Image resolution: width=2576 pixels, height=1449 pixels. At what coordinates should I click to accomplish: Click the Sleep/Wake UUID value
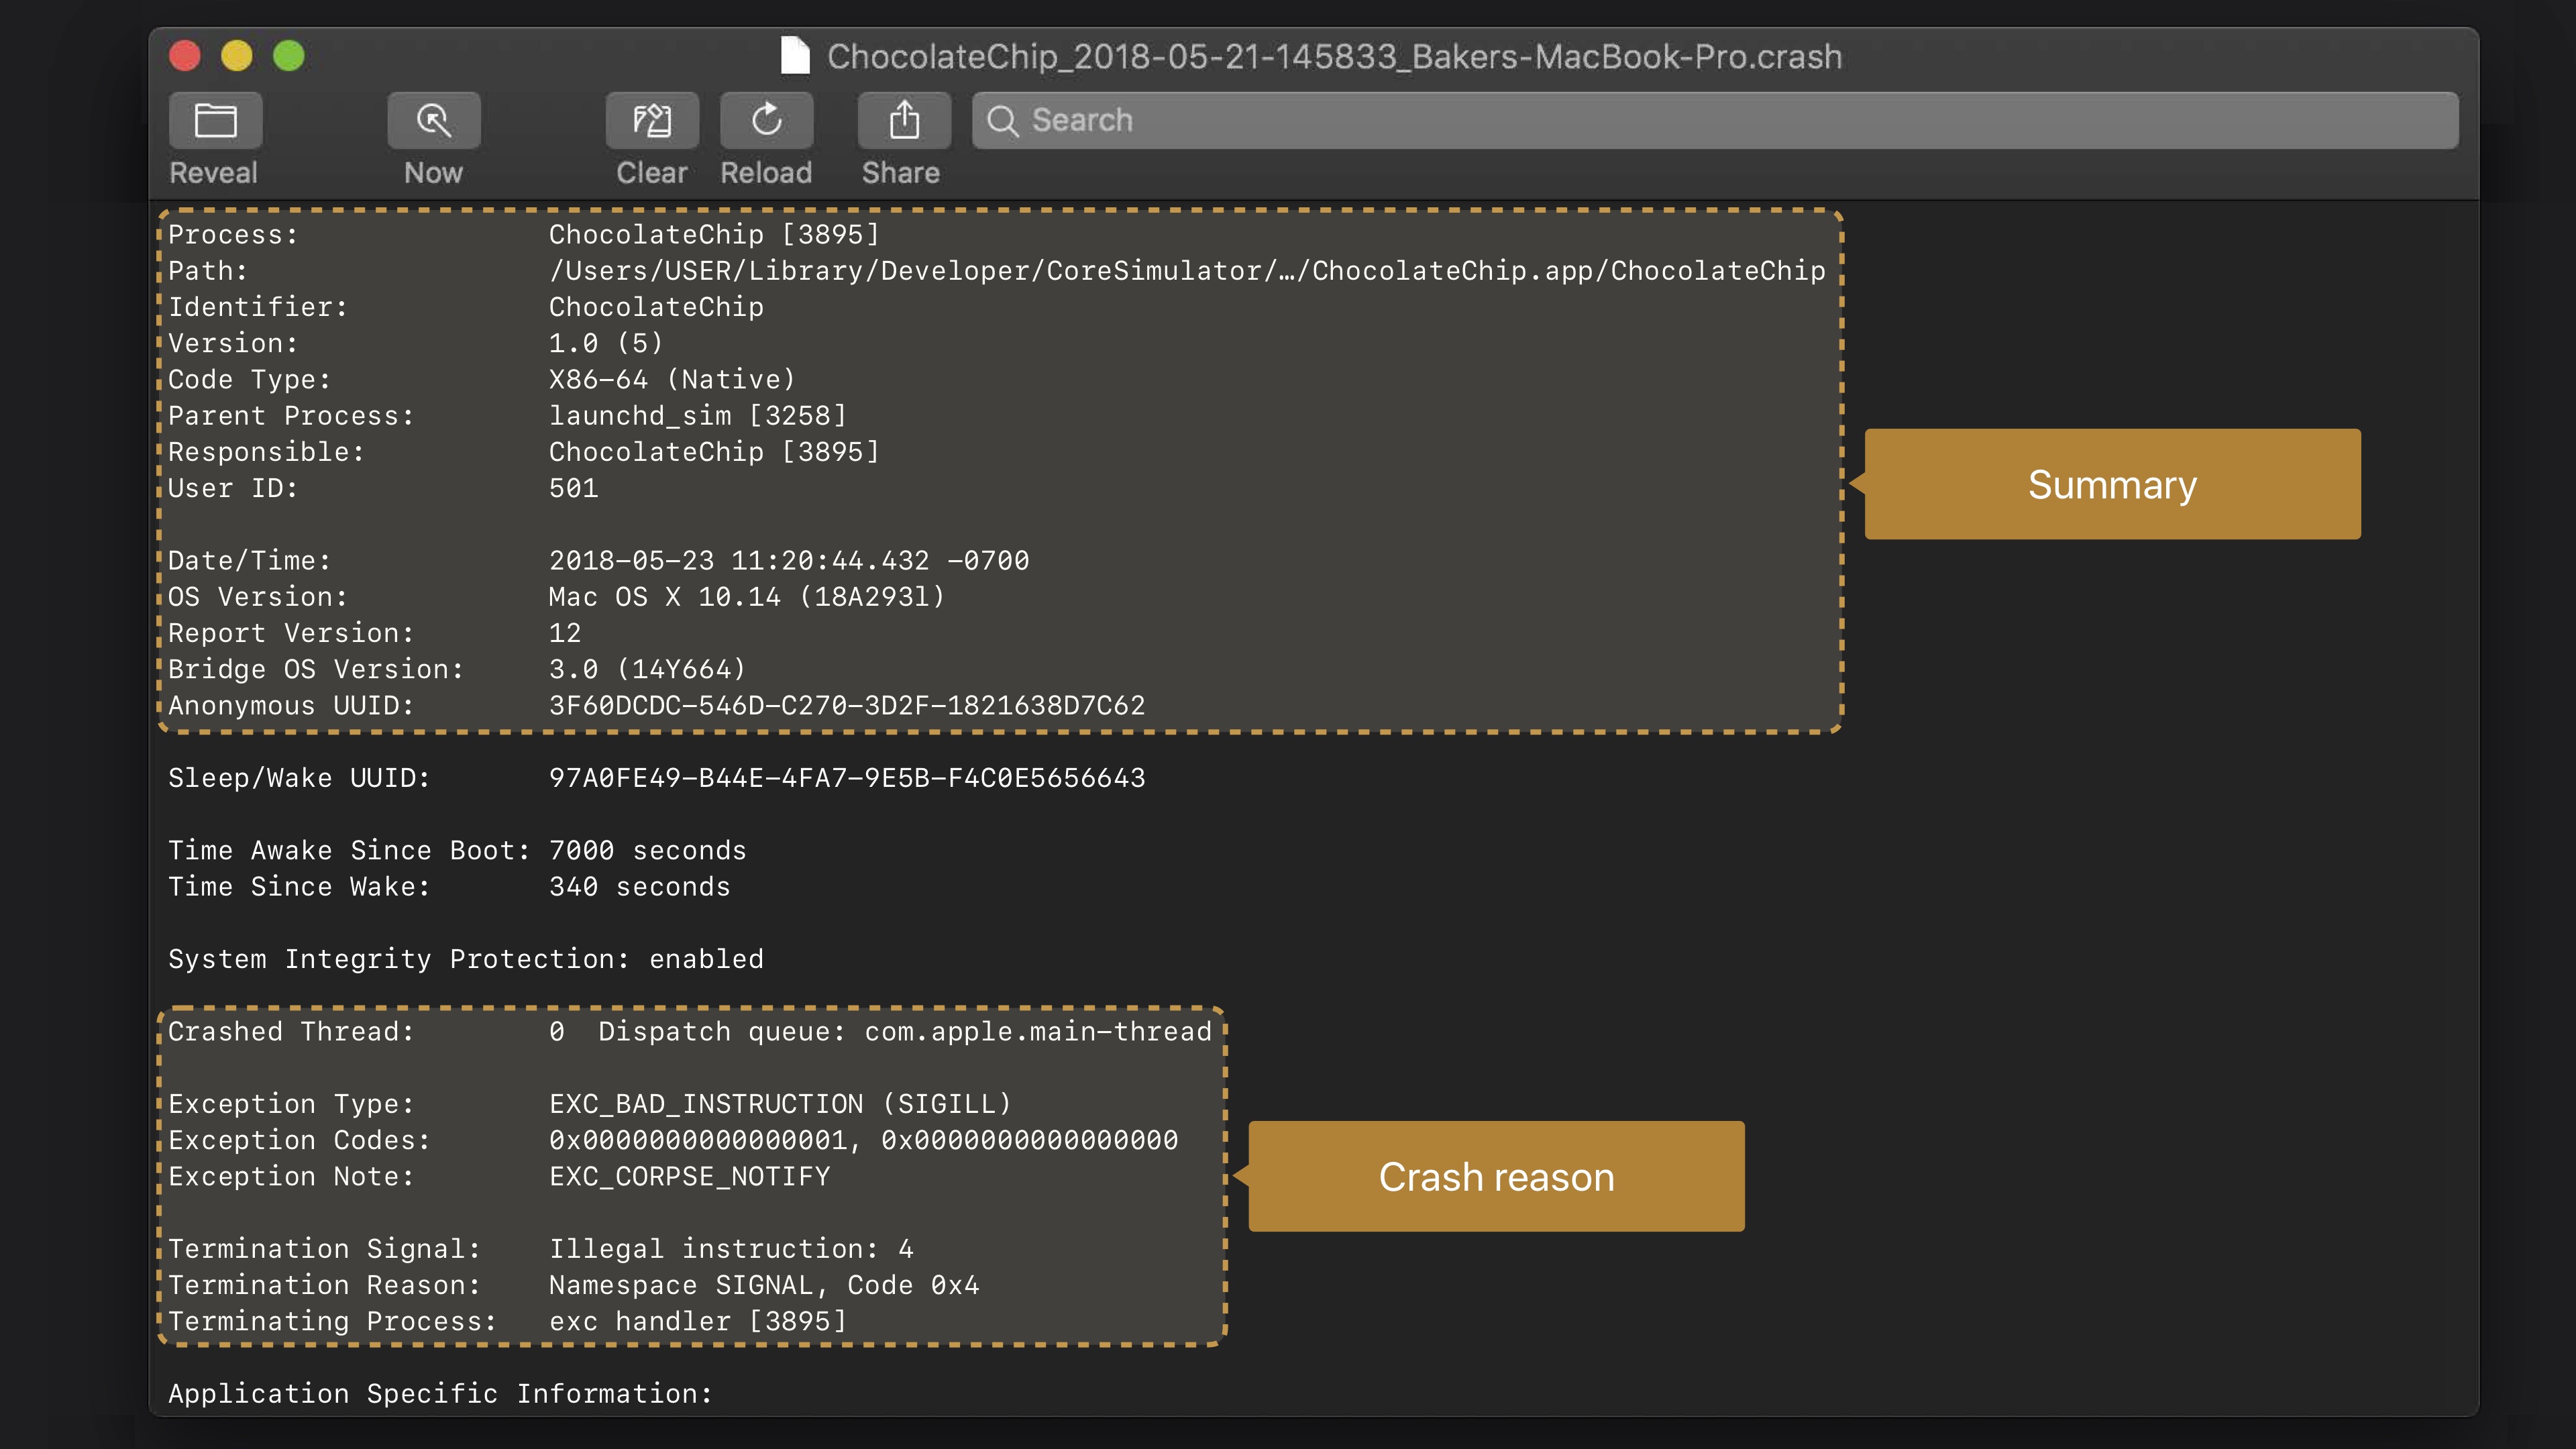pyautogui.click(x=846, y=778)
